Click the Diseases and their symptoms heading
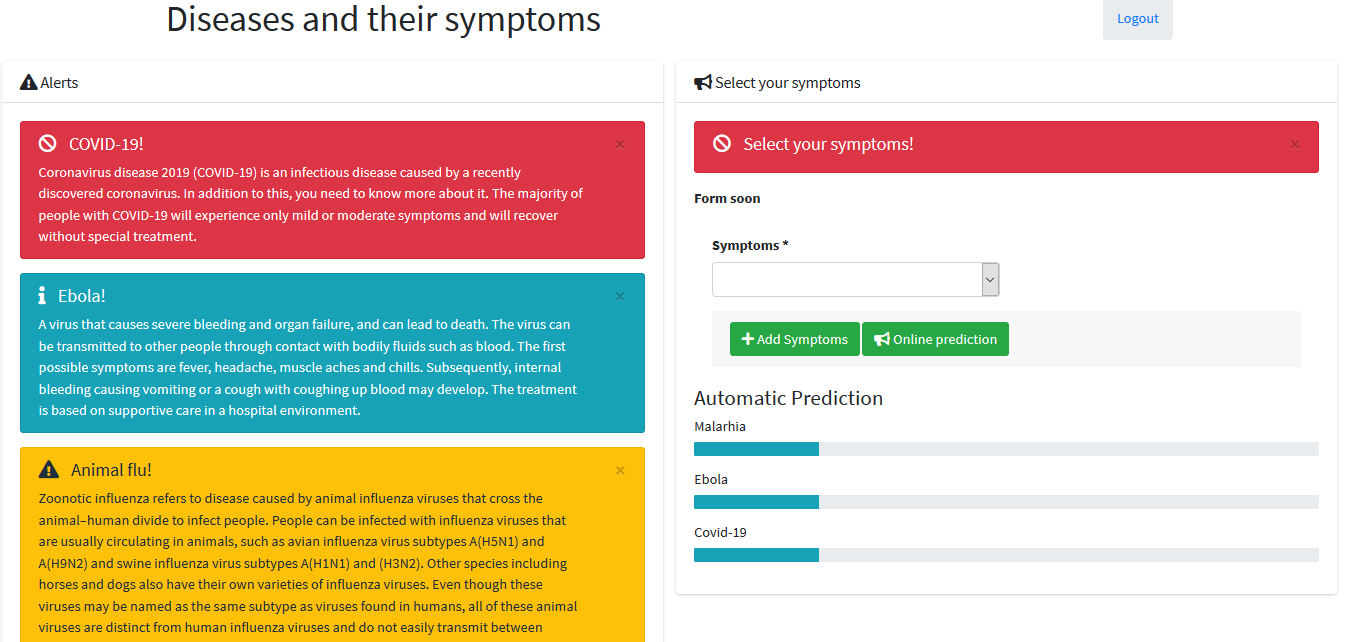This screenshot has width=1345, height=642. (383, 19)
